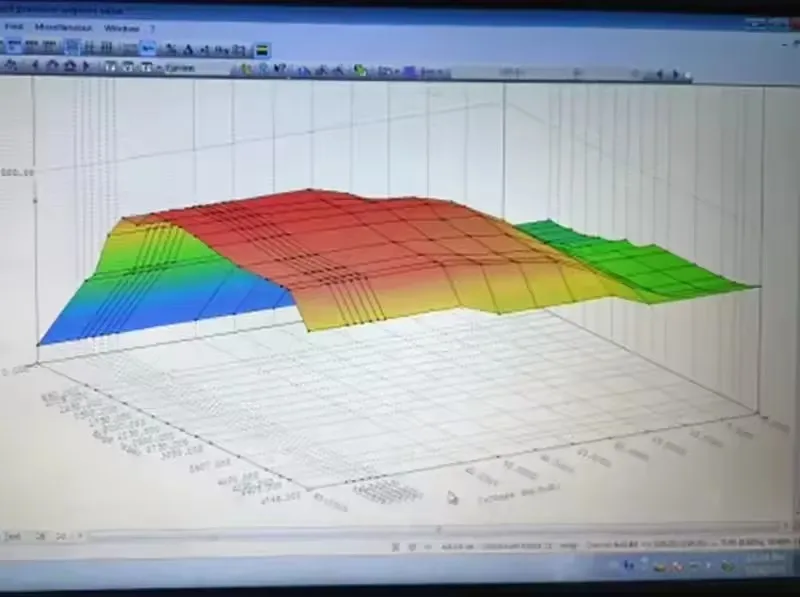This screenshot has height=597, width=800.
Task: Click the home navigation icon on the toolbar
Action: click(70, 70)
